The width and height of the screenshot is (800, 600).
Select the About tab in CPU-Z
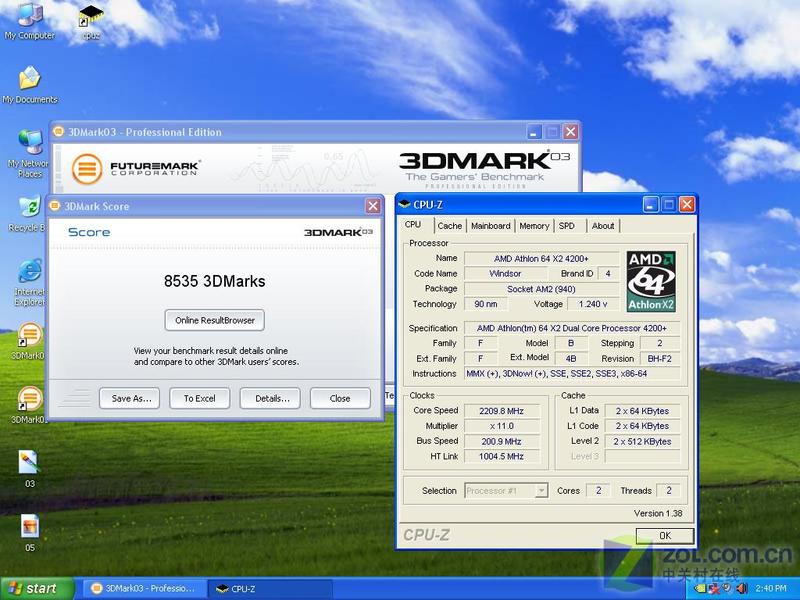pyautogui.click(x=603, y=226)
